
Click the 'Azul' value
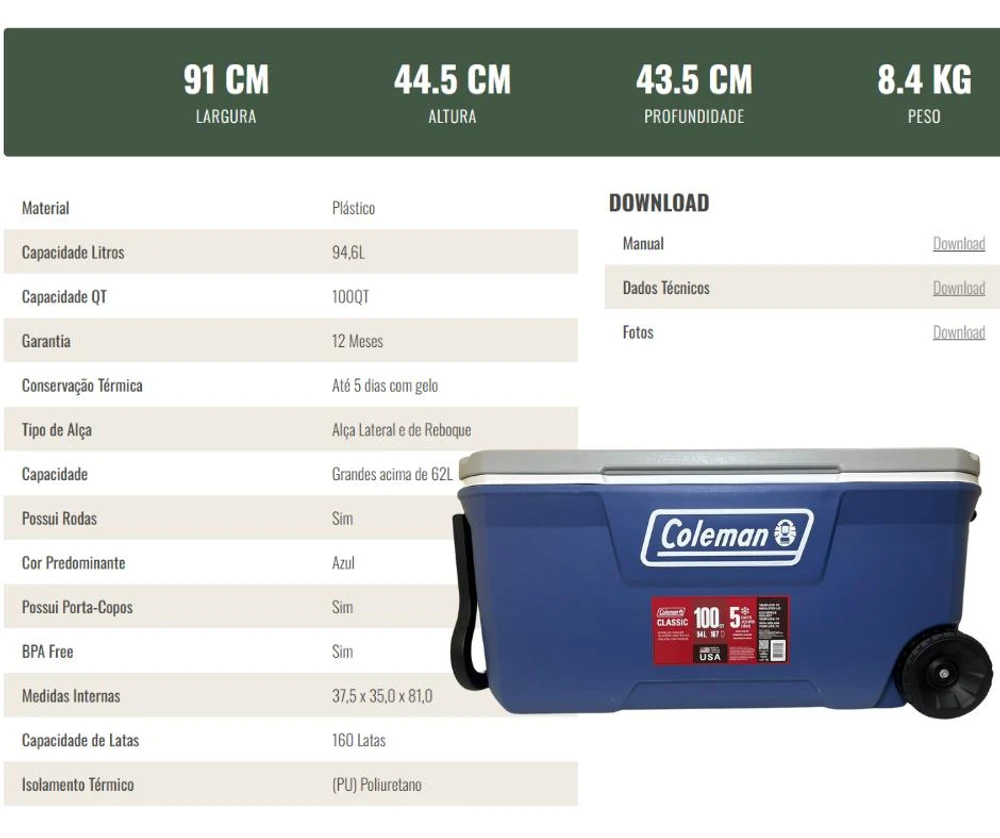click(x=343, y=563)
